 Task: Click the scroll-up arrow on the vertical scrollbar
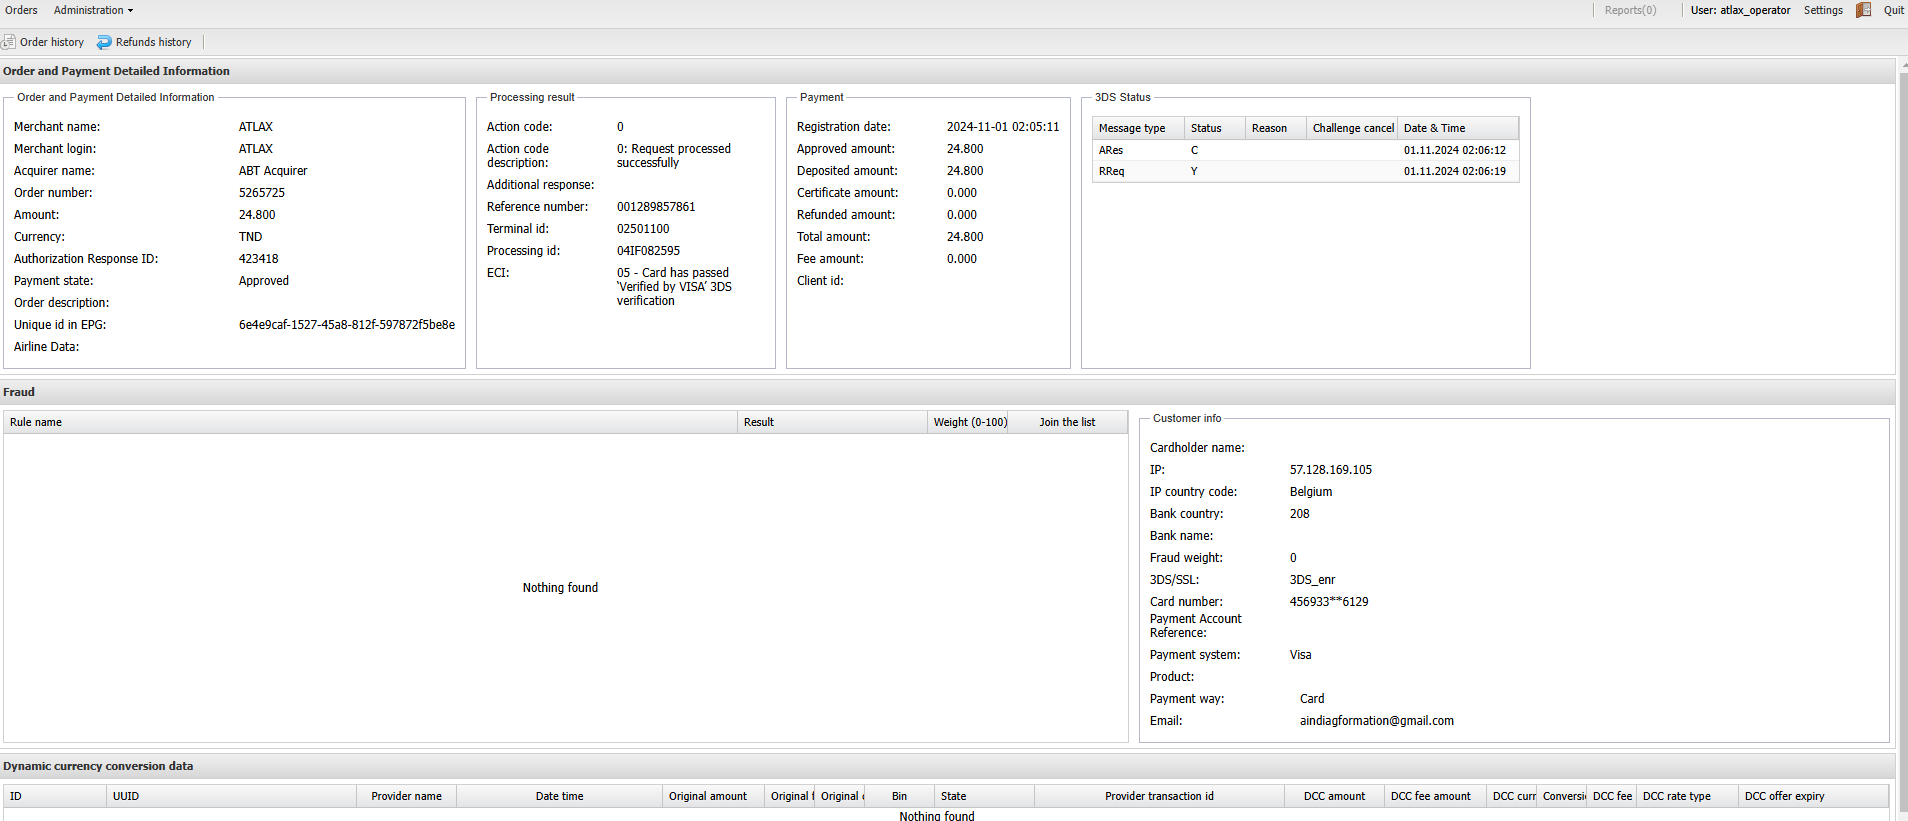pyautogui.click(x=1903, y=65)
